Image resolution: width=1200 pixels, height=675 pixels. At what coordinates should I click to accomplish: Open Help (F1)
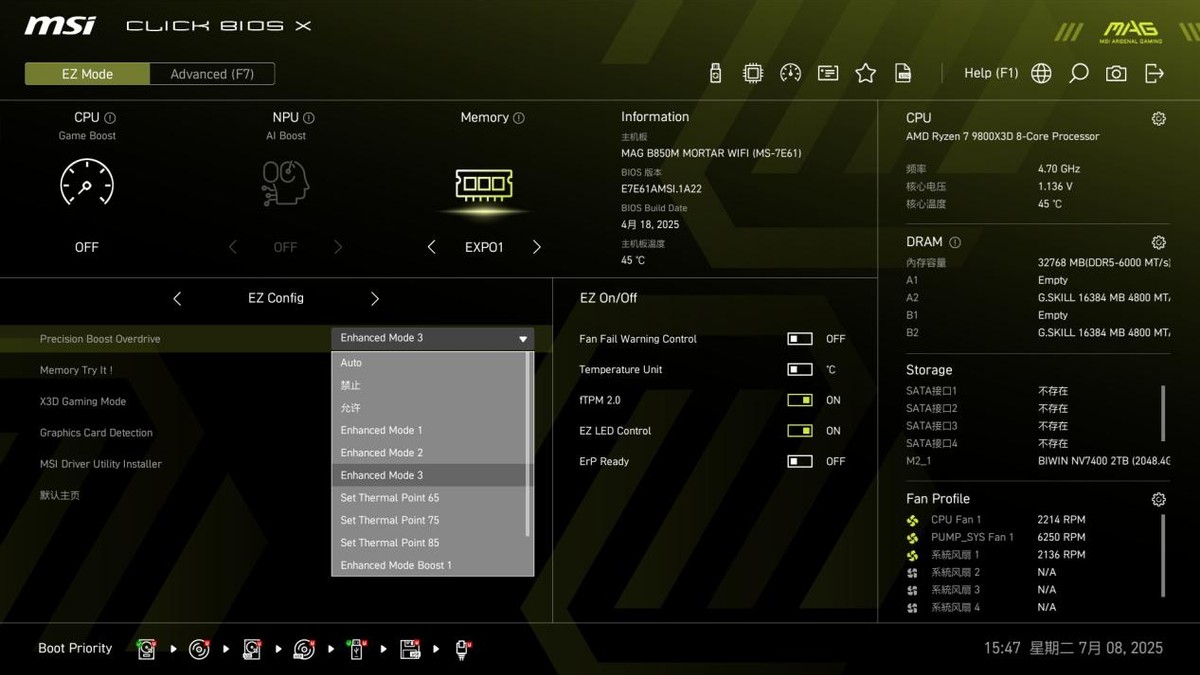(991, 73)
